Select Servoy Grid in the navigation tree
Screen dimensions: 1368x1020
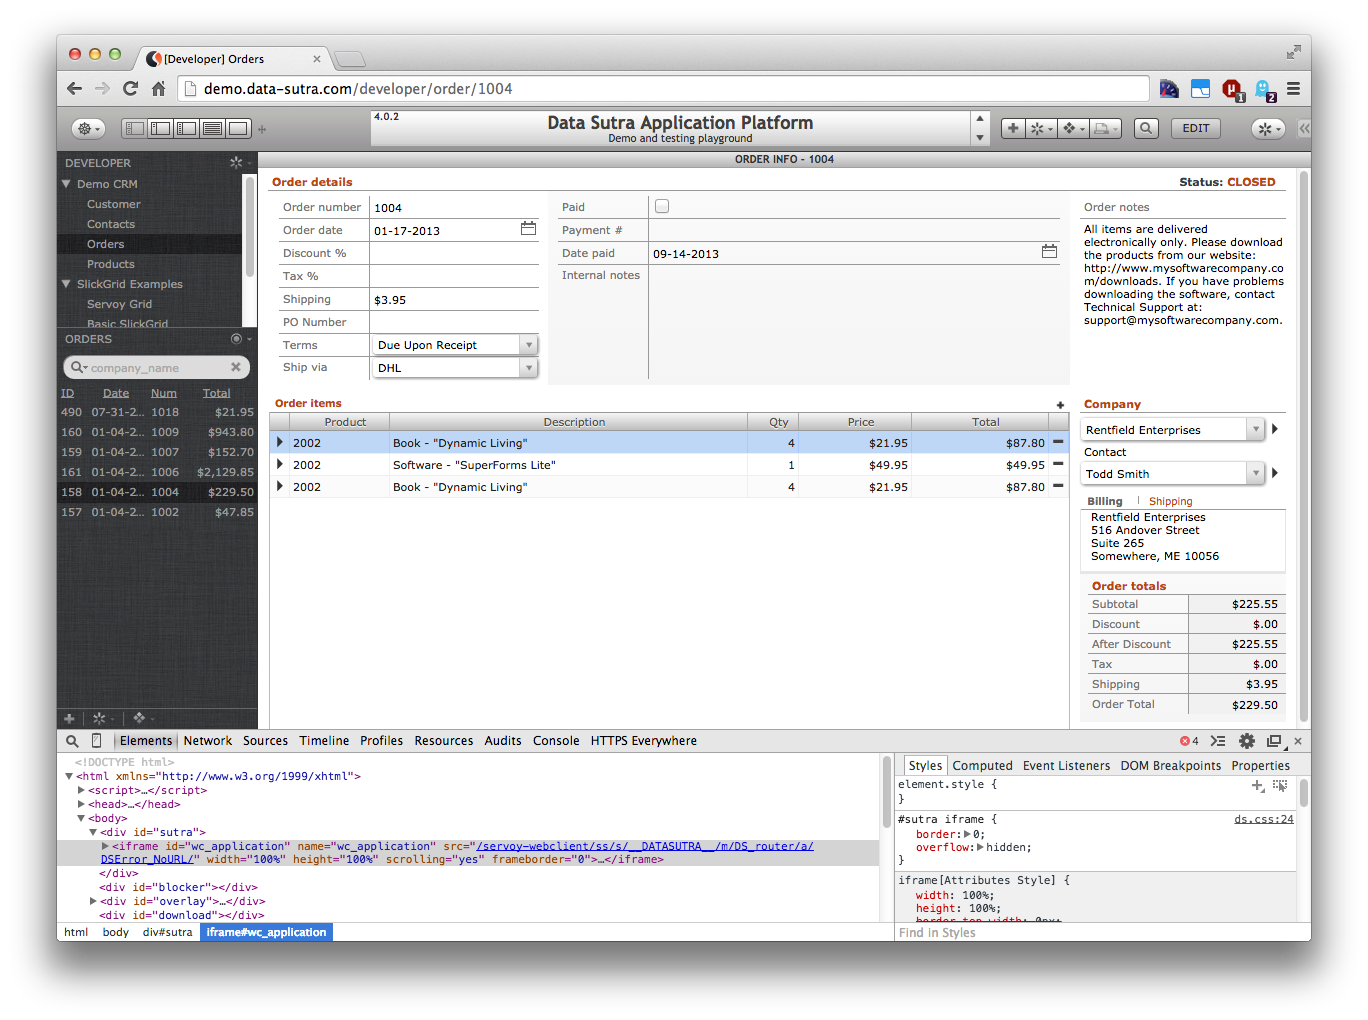[x=120, y=304]
